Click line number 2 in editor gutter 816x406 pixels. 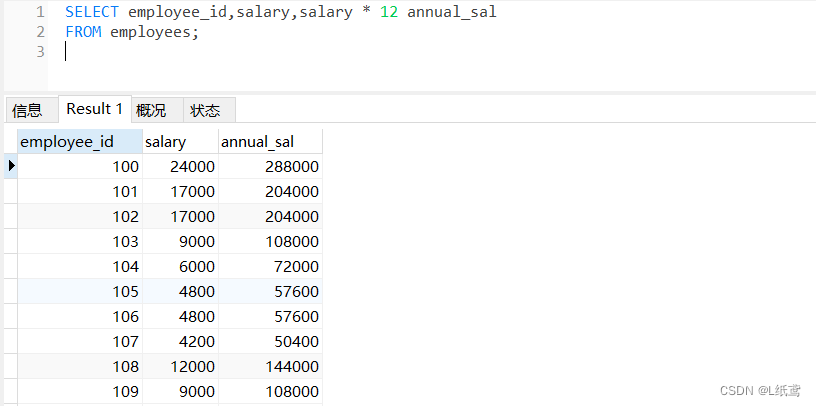click(40, 32)
